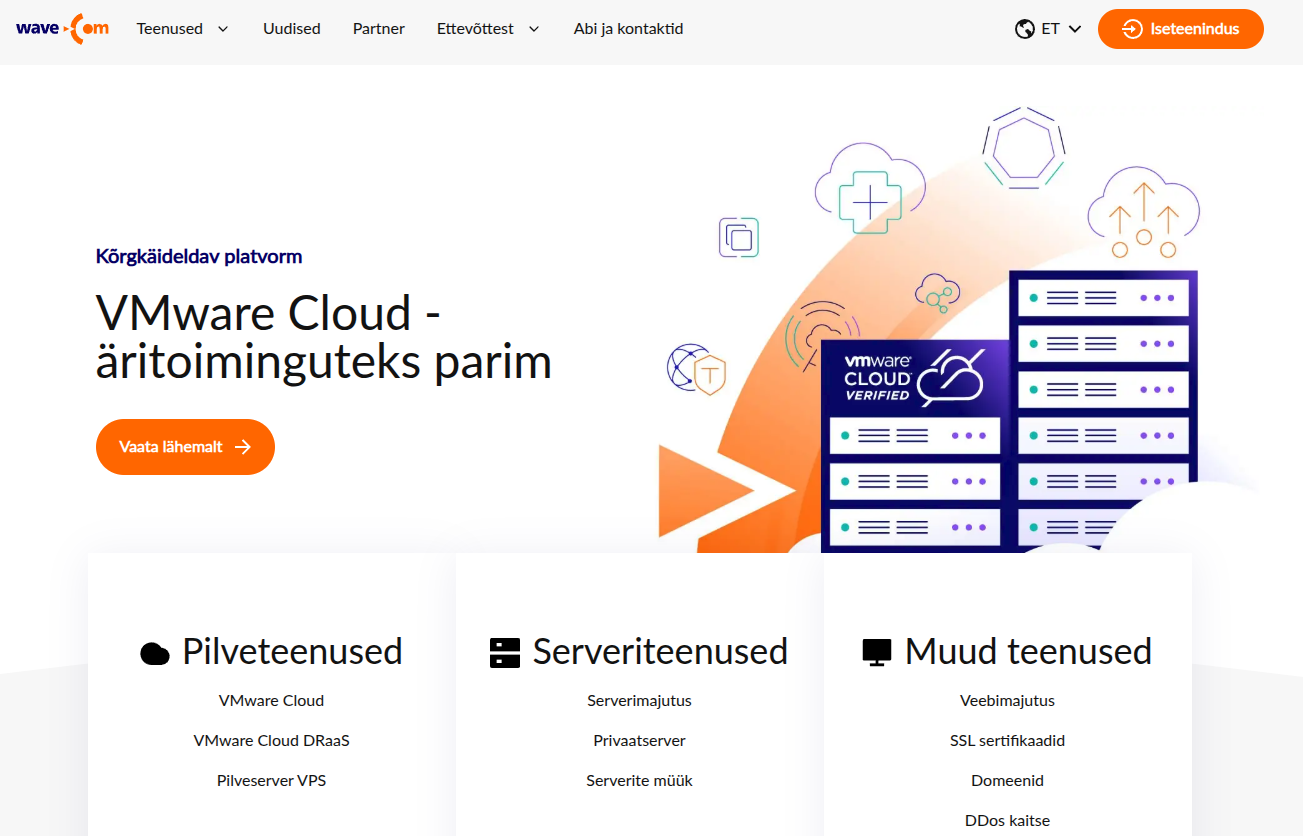Expand the Teenused dropdown menu
The width and height of the screenshot is (1303, 836).
[x=182, y=29]
